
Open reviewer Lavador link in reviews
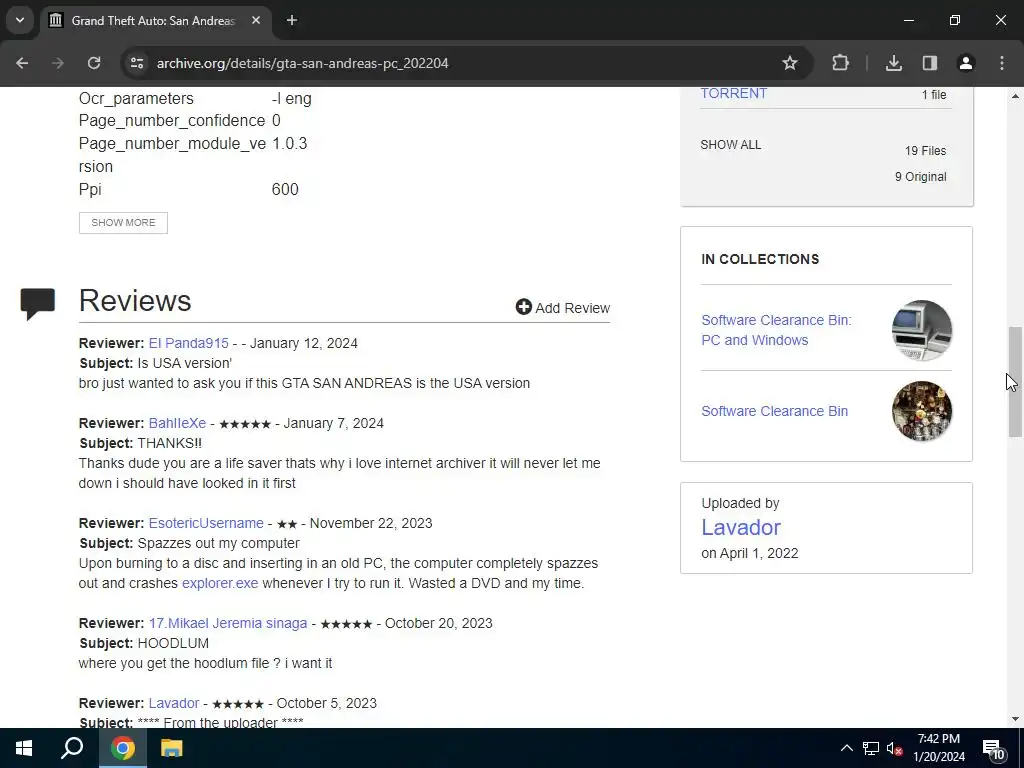pyautogui.click(x=174, y=703)
